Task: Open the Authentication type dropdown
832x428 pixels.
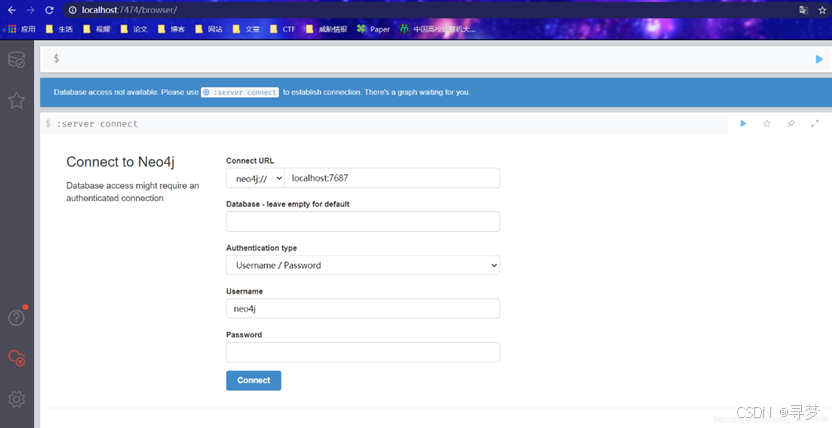Action: tap(363, 265)
